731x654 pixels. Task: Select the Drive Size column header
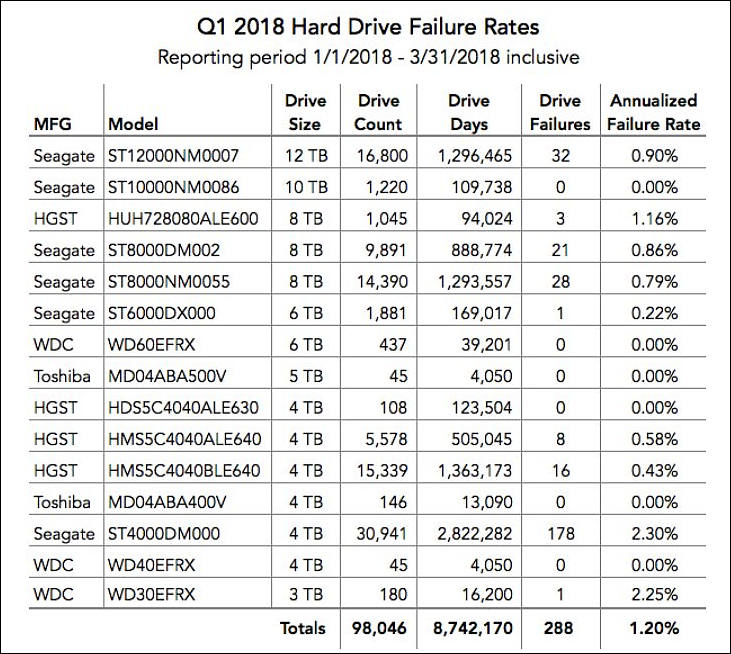[305, 112]
